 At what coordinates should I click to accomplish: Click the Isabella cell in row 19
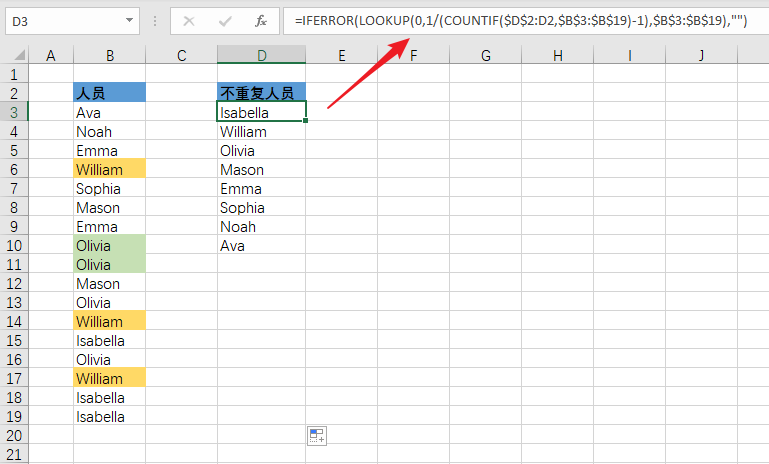tap(109, 417)
